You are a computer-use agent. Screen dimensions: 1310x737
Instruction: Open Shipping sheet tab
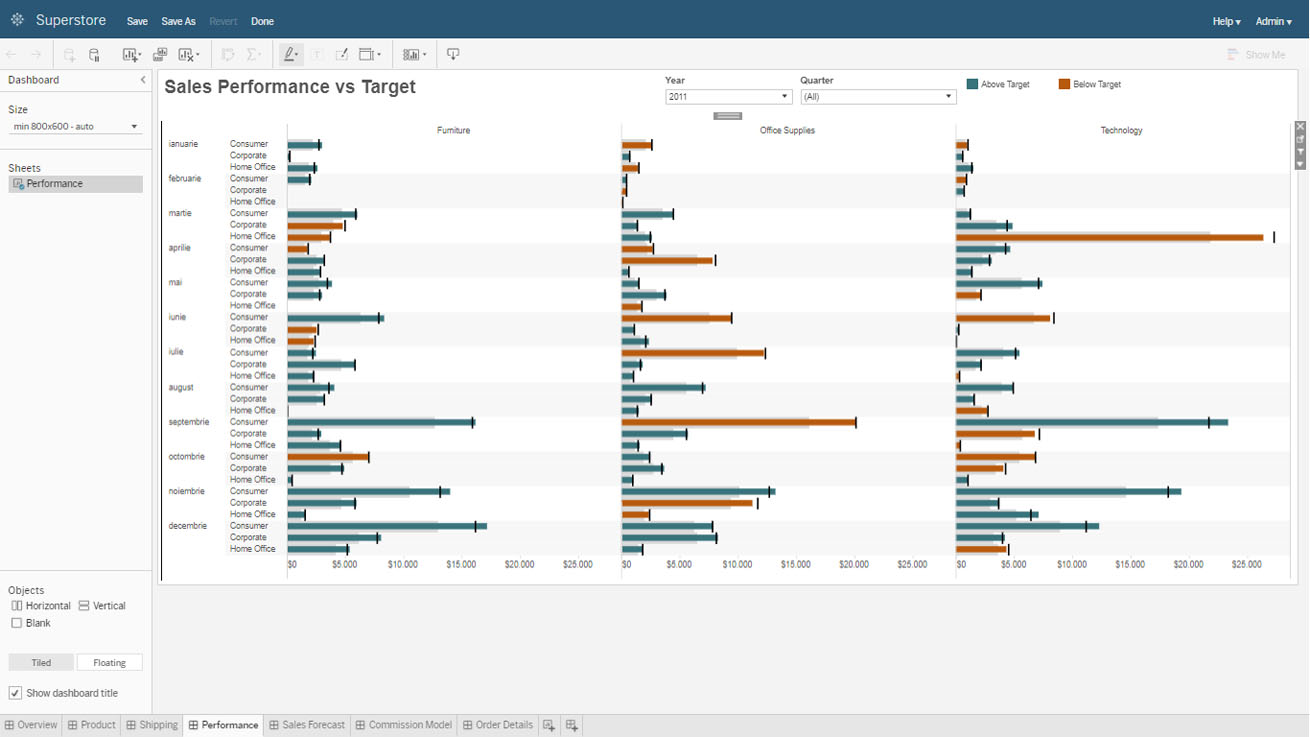pyautogui.click(x=152, y=725)
